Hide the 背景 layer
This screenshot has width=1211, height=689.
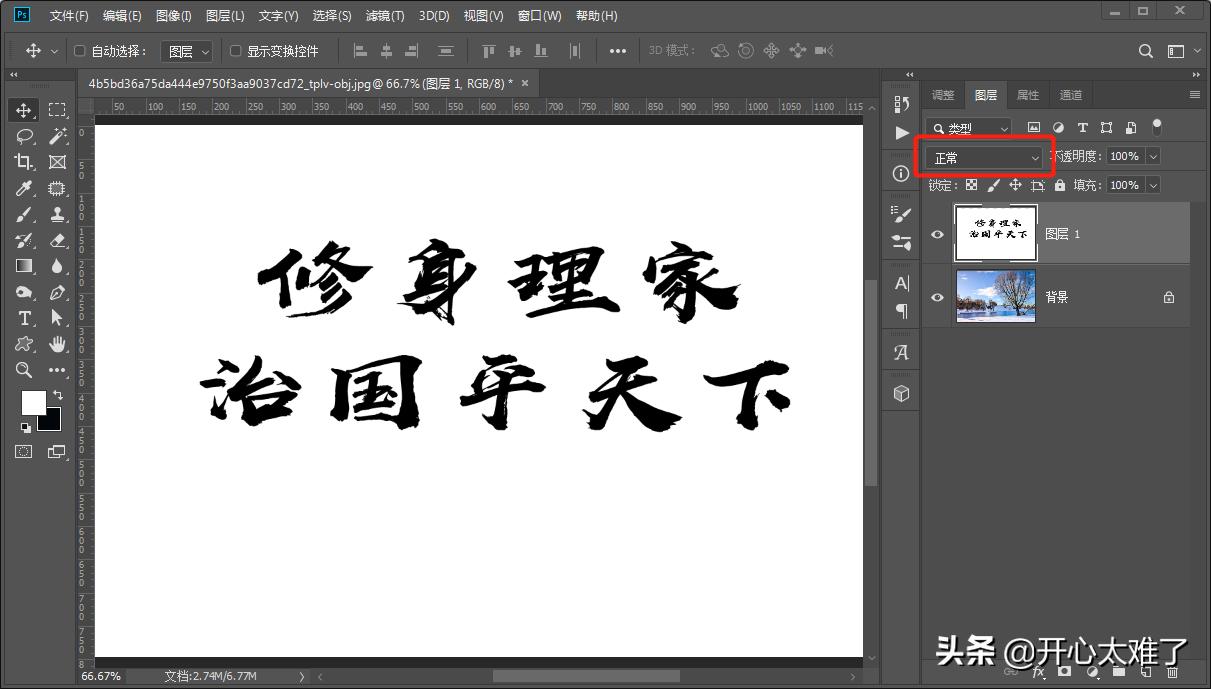(936, 297)
